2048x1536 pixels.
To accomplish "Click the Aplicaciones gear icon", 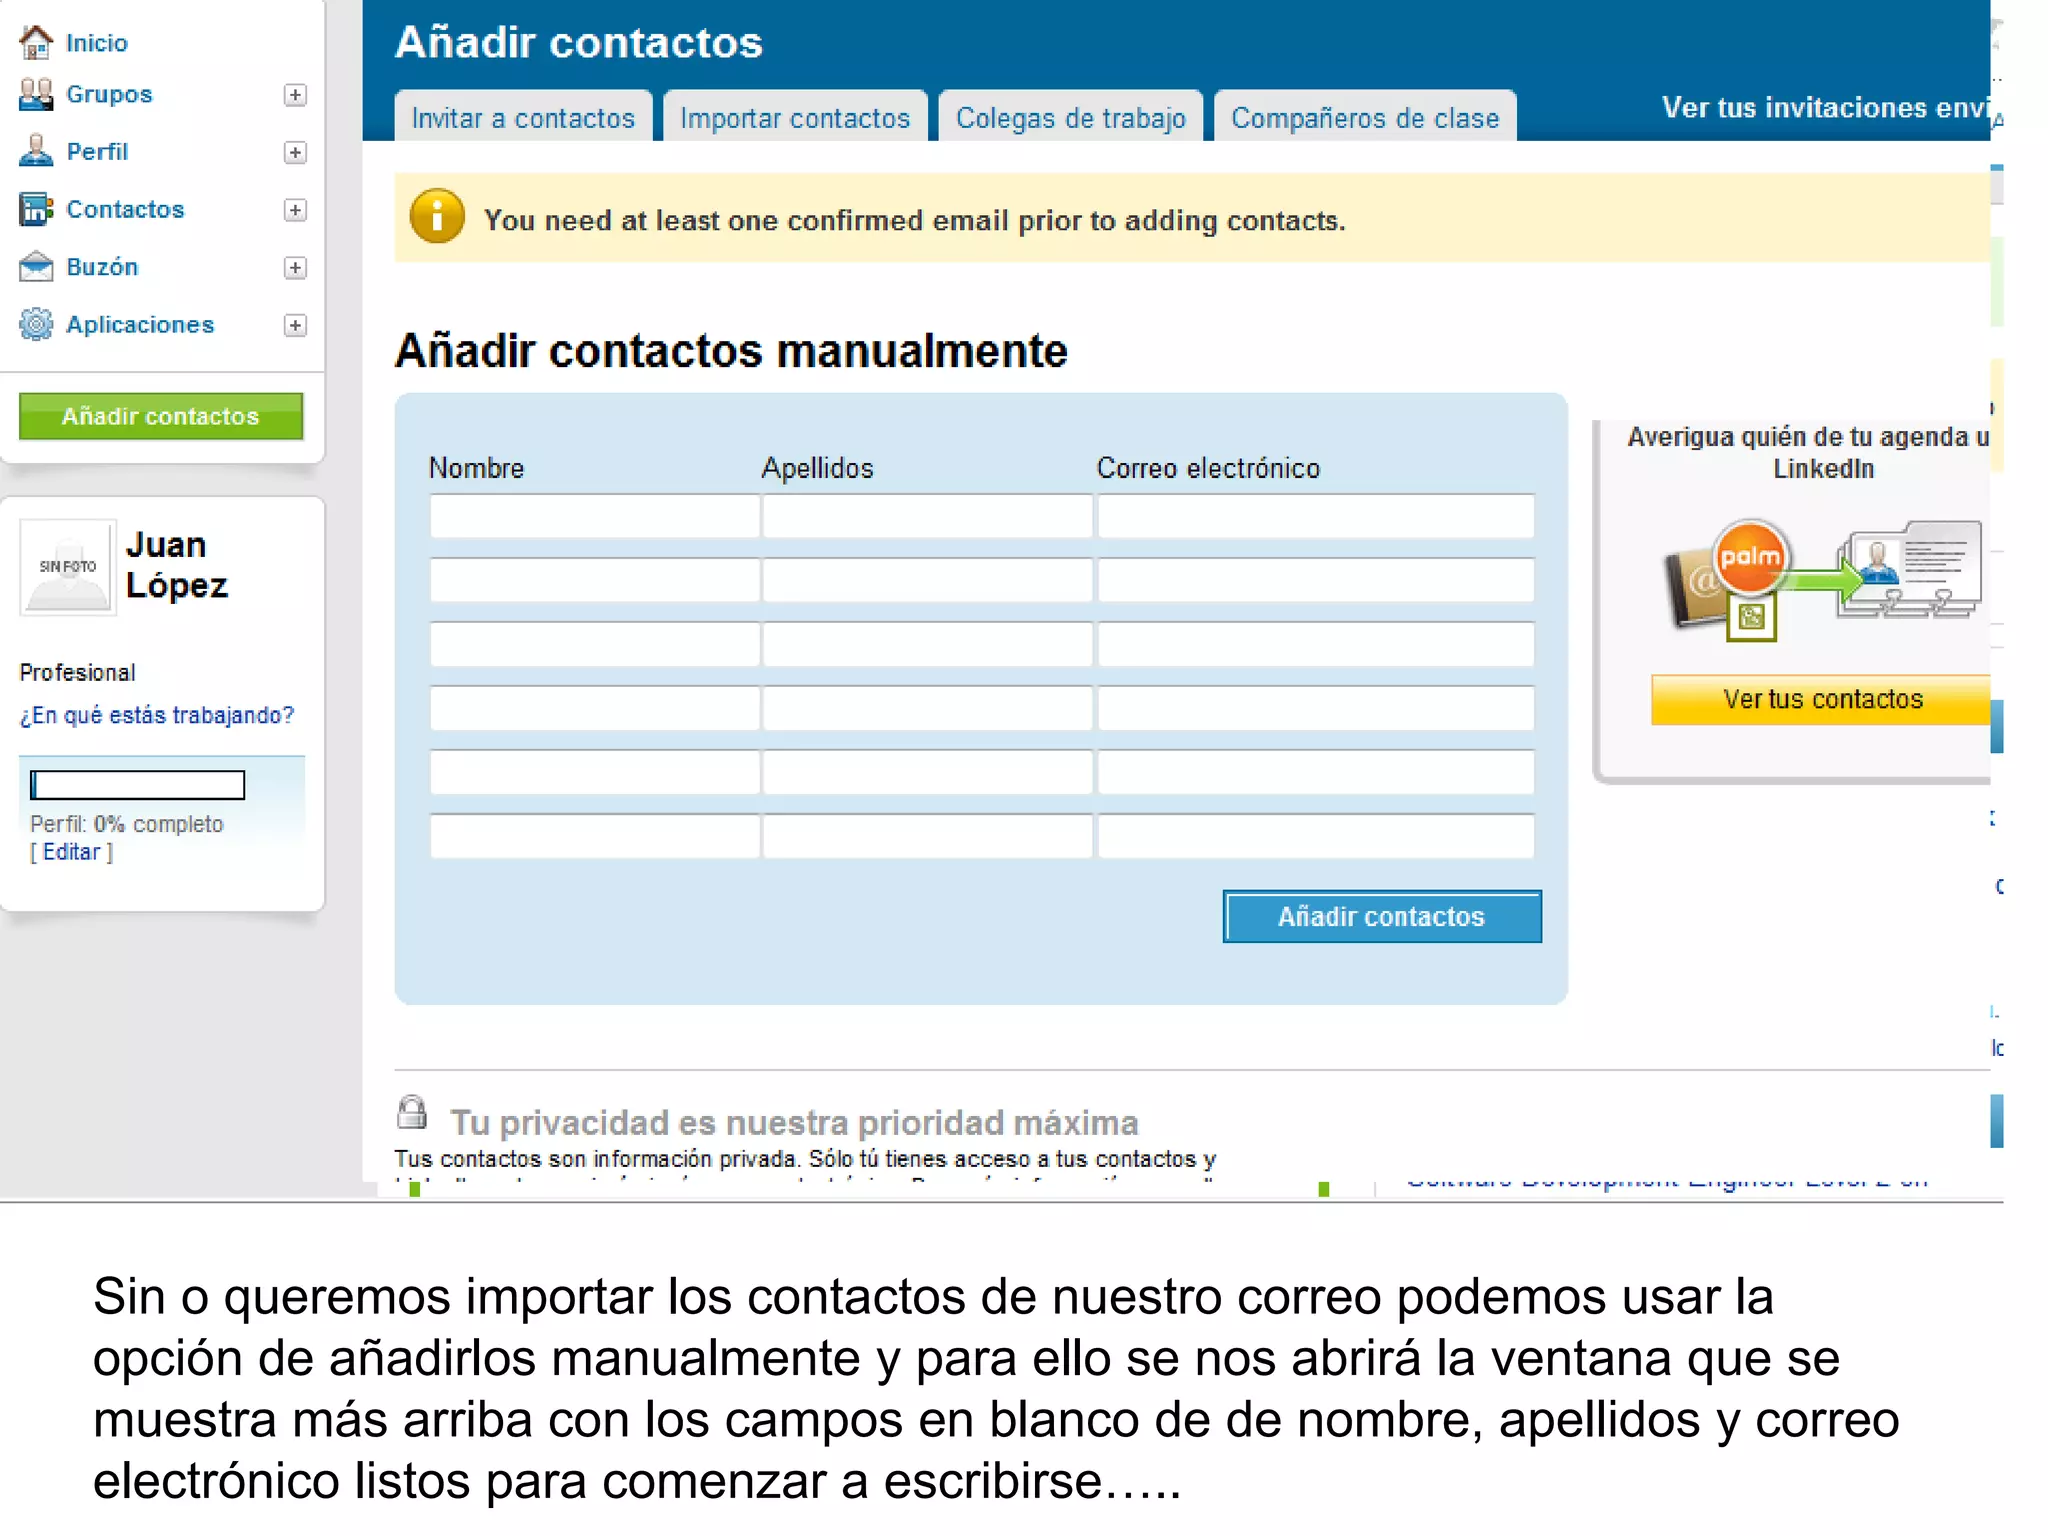I will (x=36, y=324).
